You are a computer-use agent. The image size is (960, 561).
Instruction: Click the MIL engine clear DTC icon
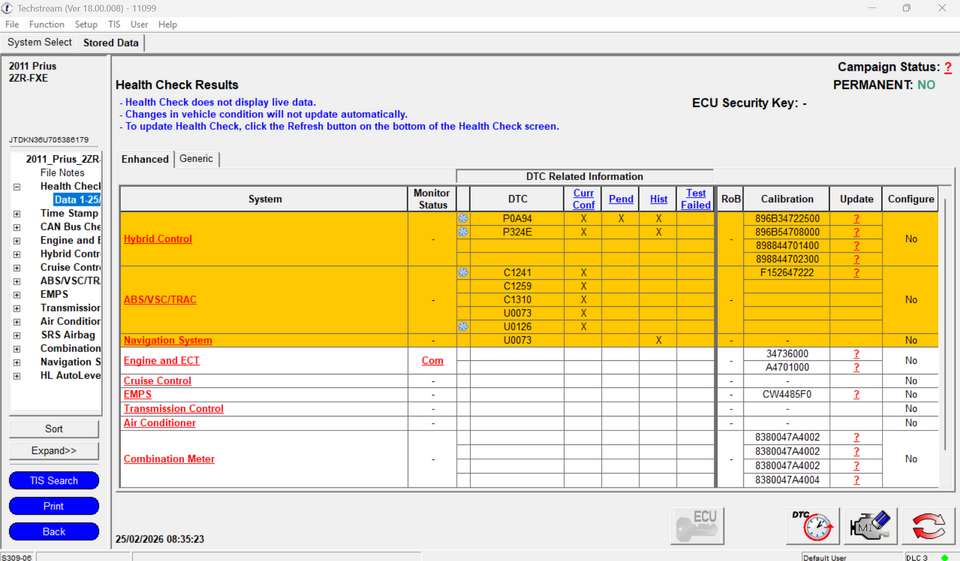pyautogui.click(x=869, y=526)
